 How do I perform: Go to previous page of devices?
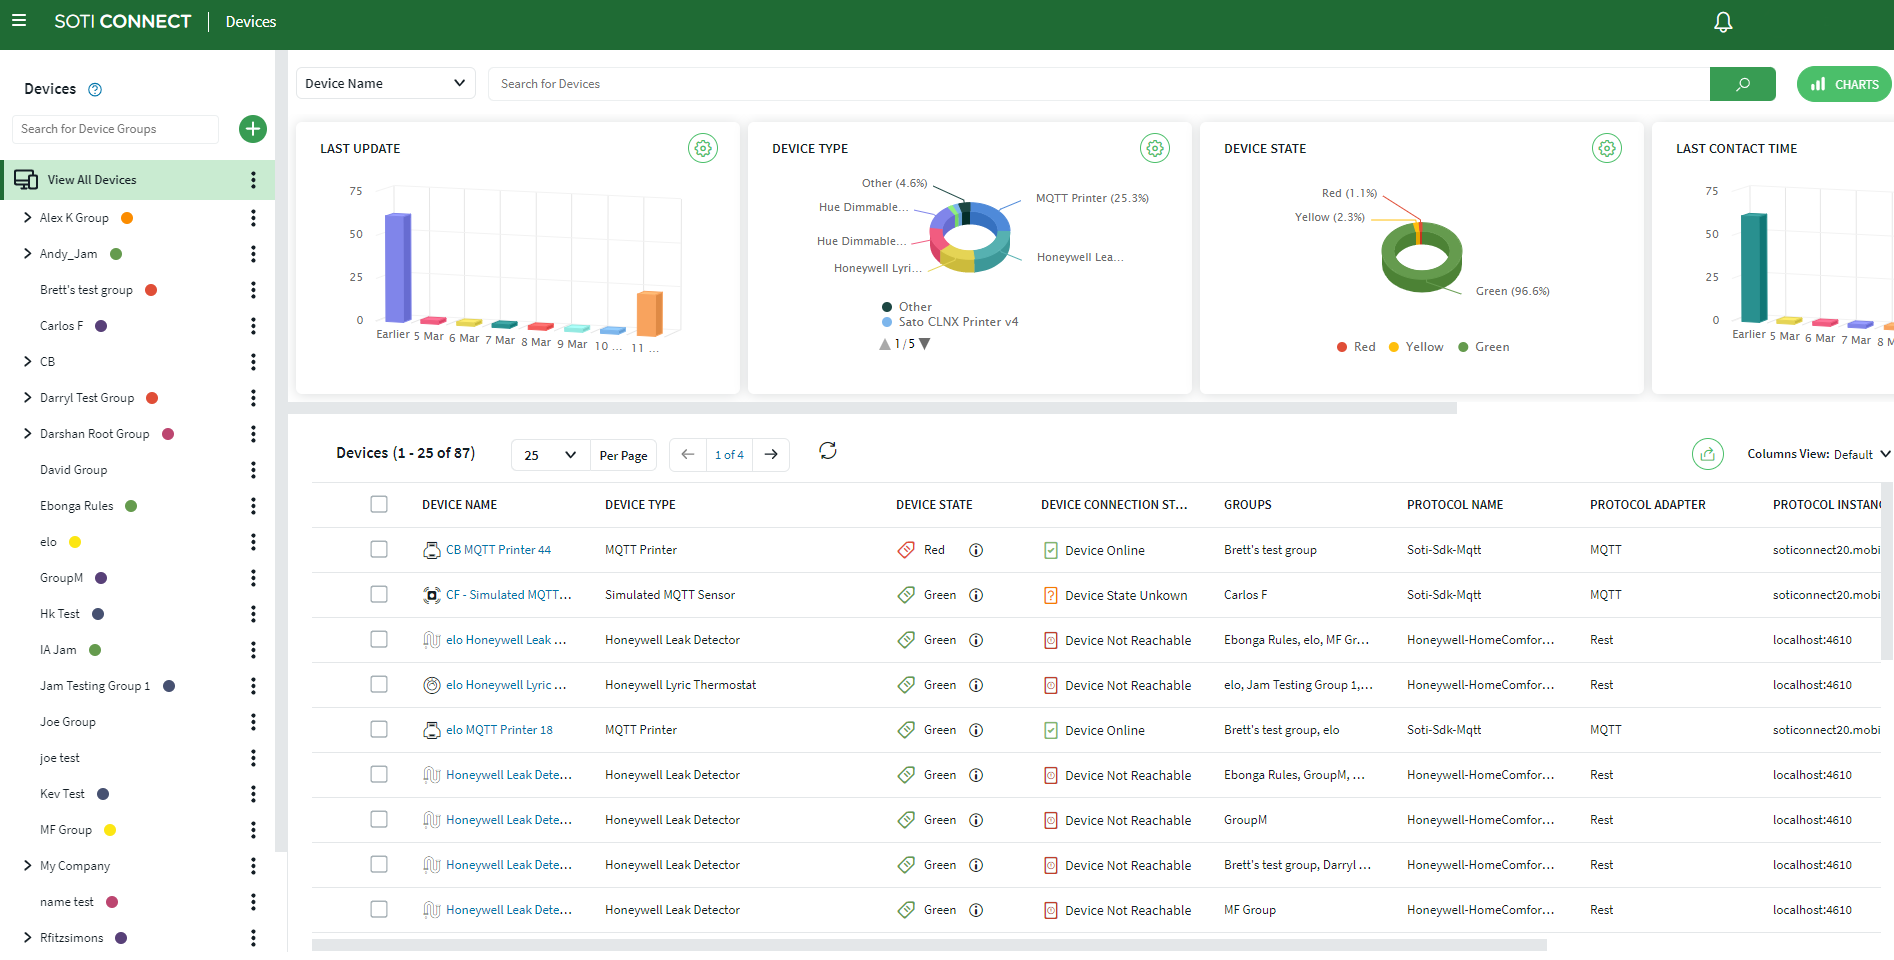[688, 454]
